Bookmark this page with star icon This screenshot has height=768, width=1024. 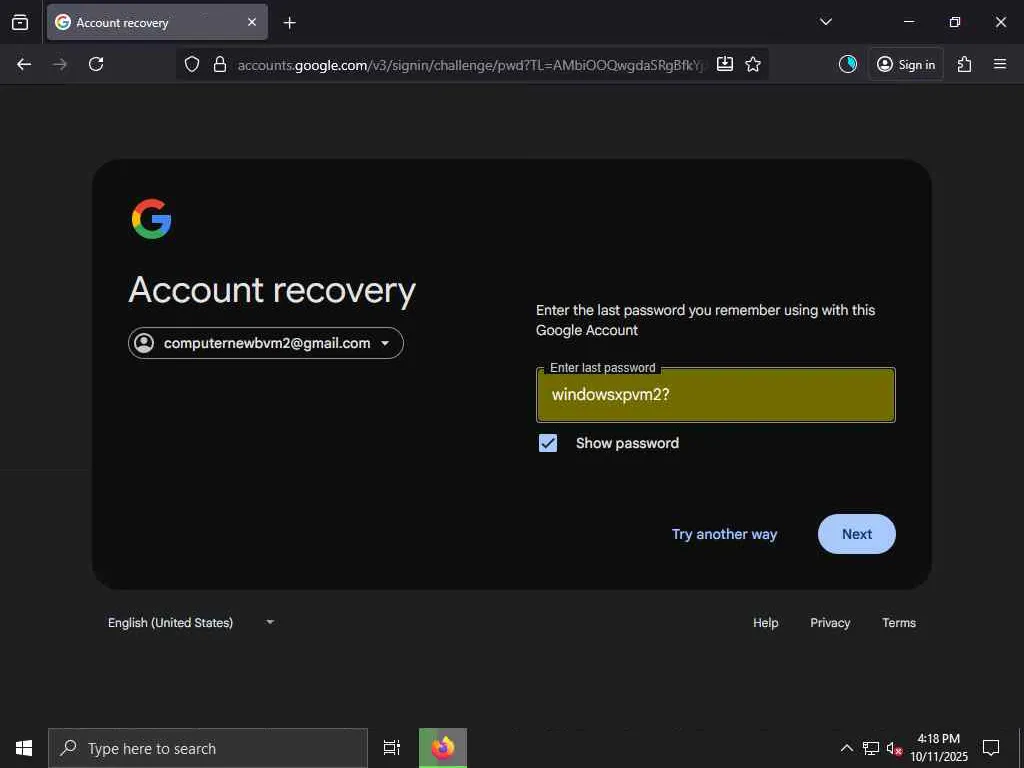[x=753, y=64]
